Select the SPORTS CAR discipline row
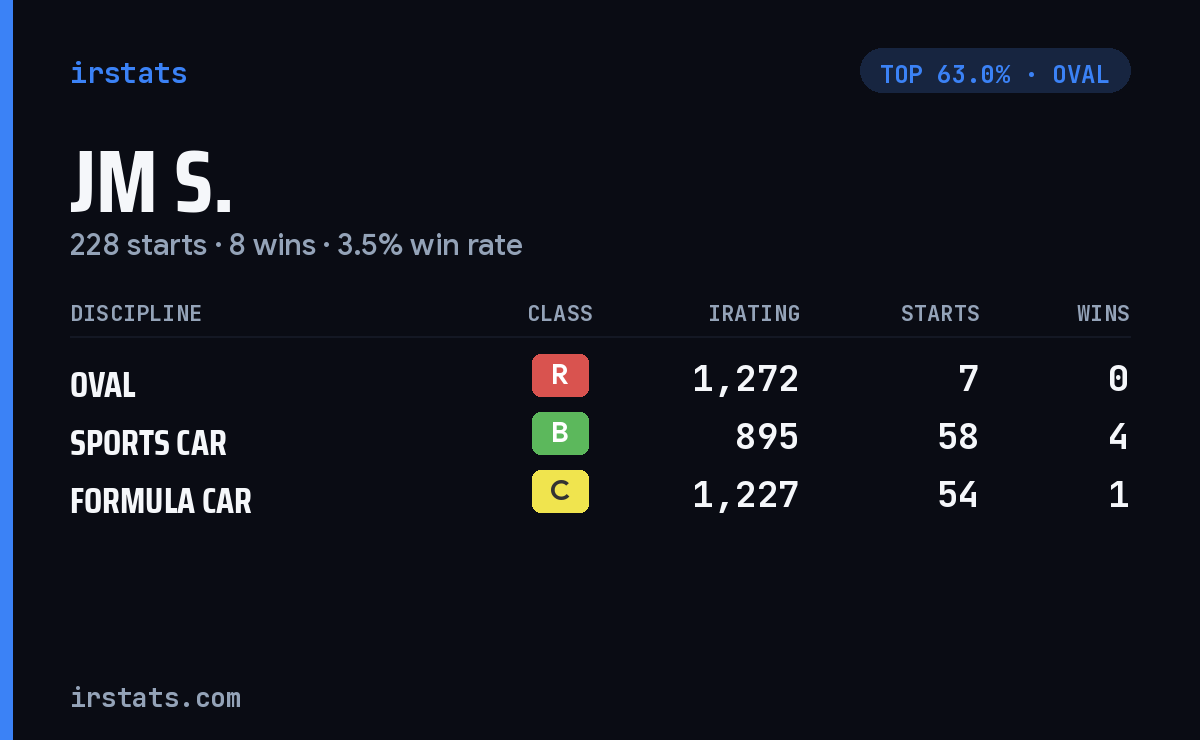The width and height of the screenshot is (1200, 740). pyautogui.click(x=600, y=438)
